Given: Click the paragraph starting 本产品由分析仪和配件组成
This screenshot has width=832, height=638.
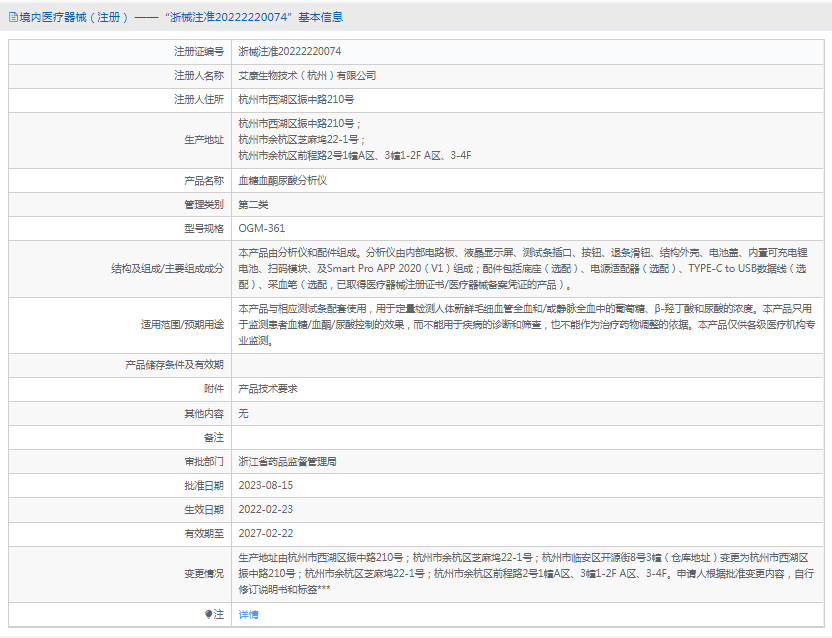Looking at the screenshot, I should (x=523, y=269).
